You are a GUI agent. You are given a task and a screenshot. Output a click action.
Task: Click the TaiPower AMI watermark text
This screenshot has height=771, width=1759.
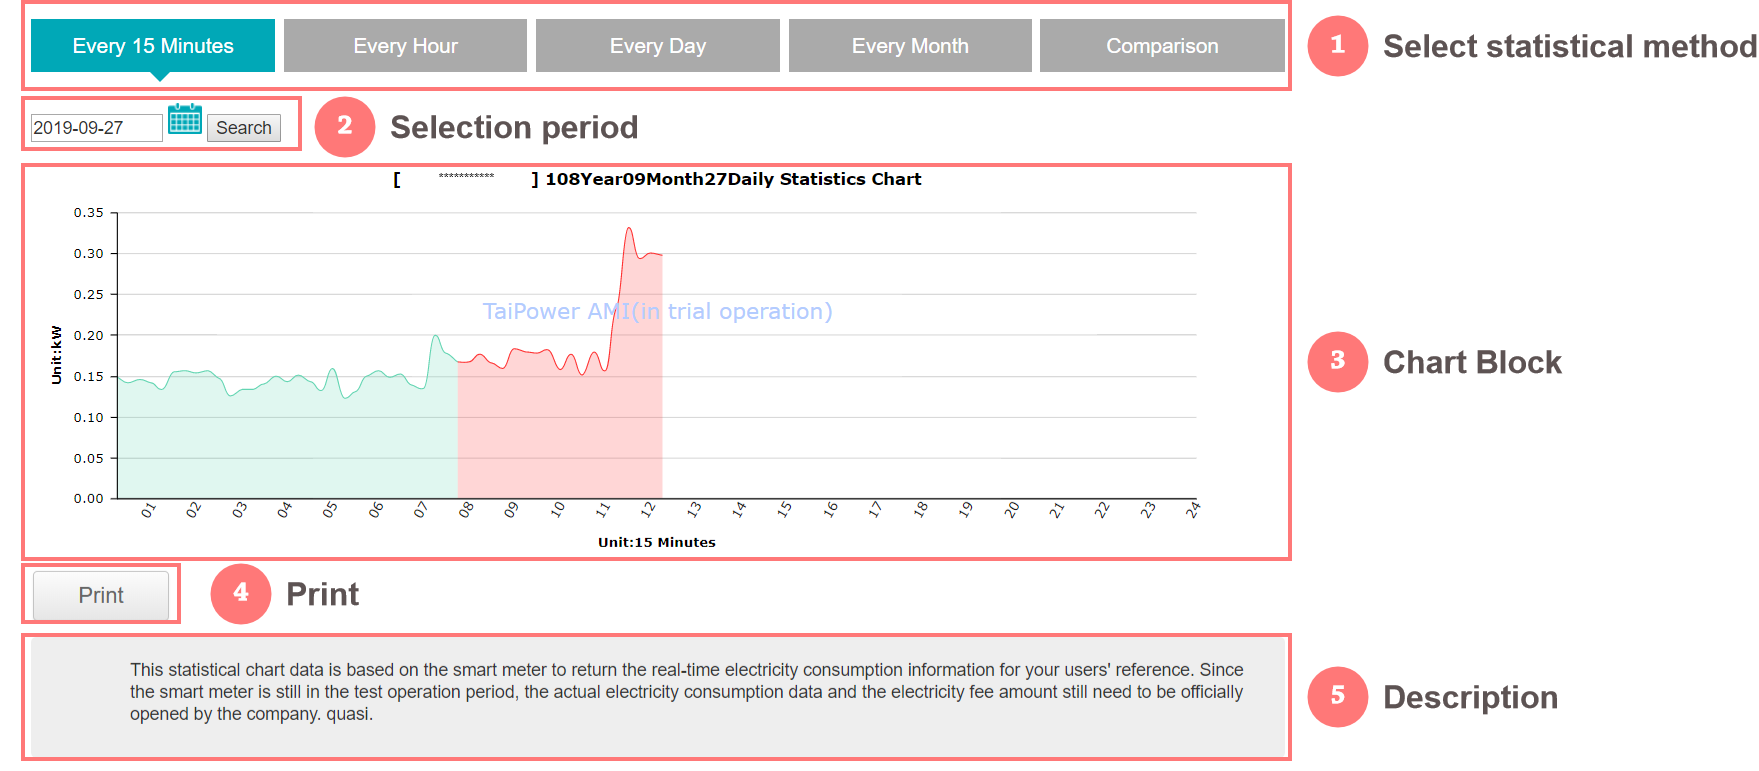click(x=657, y=311)
